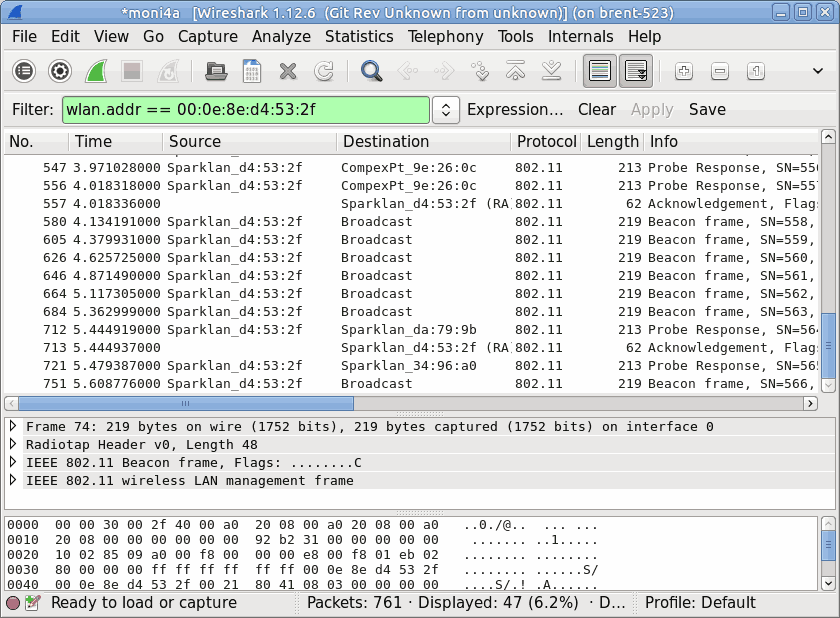Reload the capture file icon

[324, 71]
